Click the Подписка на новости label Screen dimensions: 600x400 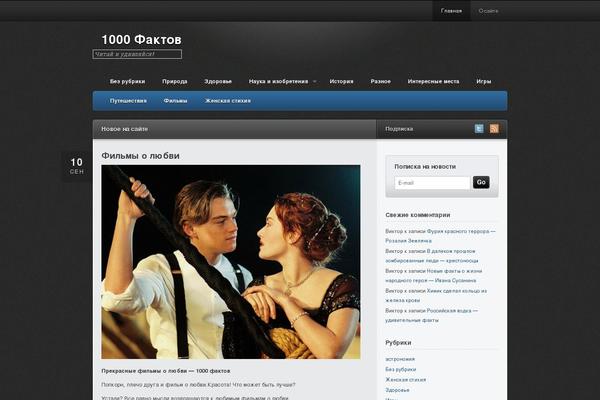(x=425, y=167)
